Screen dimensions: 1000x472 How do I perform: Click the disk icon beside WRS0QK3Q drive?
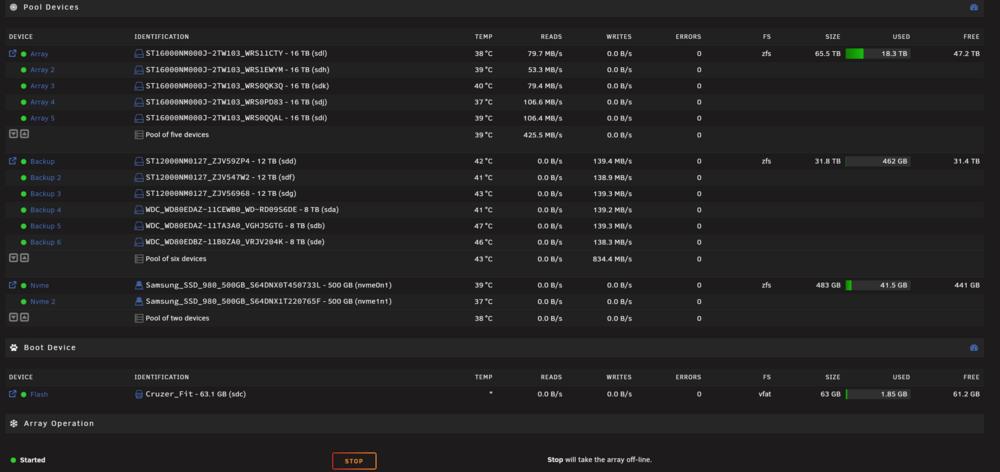point(139,86)
